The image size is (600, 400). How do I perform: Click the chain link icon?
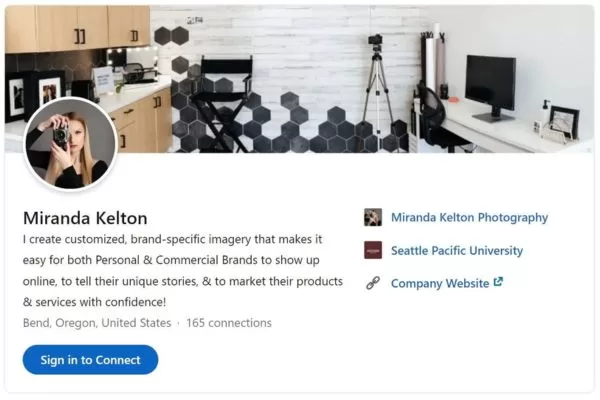(x=373, y=283)
